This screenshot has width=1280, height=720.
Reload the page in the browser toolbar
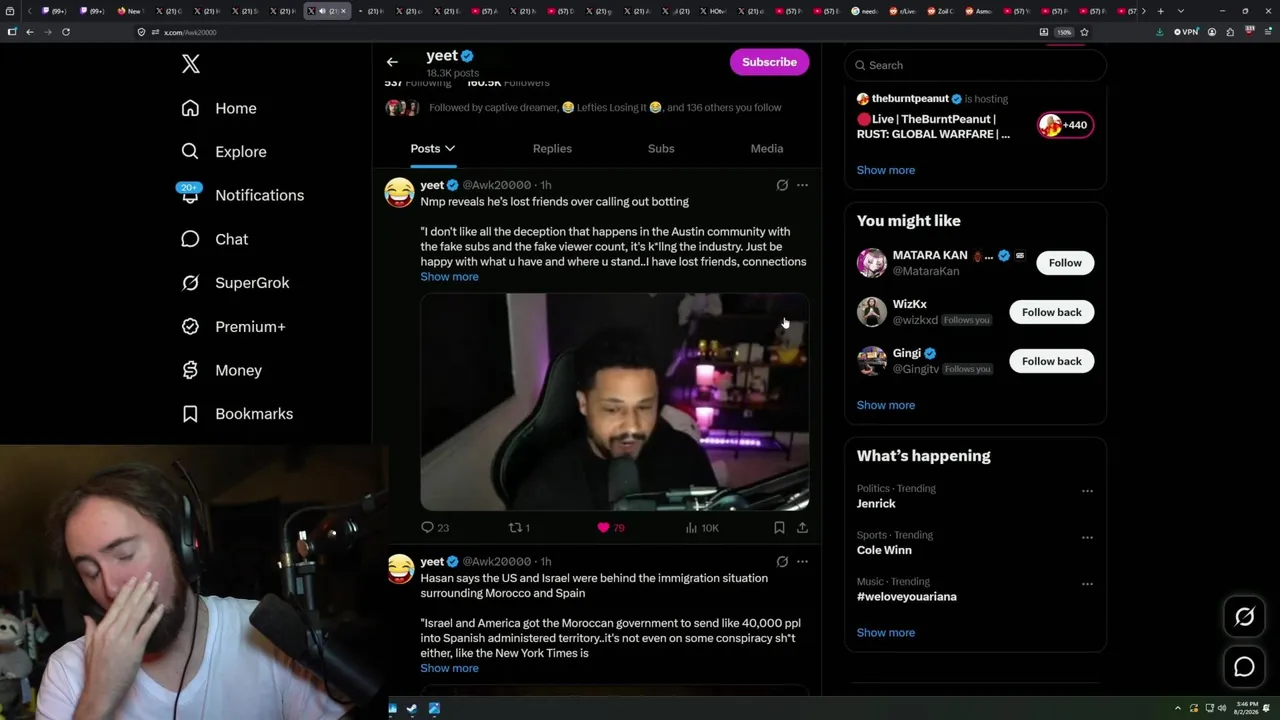[x=66, y=32]
